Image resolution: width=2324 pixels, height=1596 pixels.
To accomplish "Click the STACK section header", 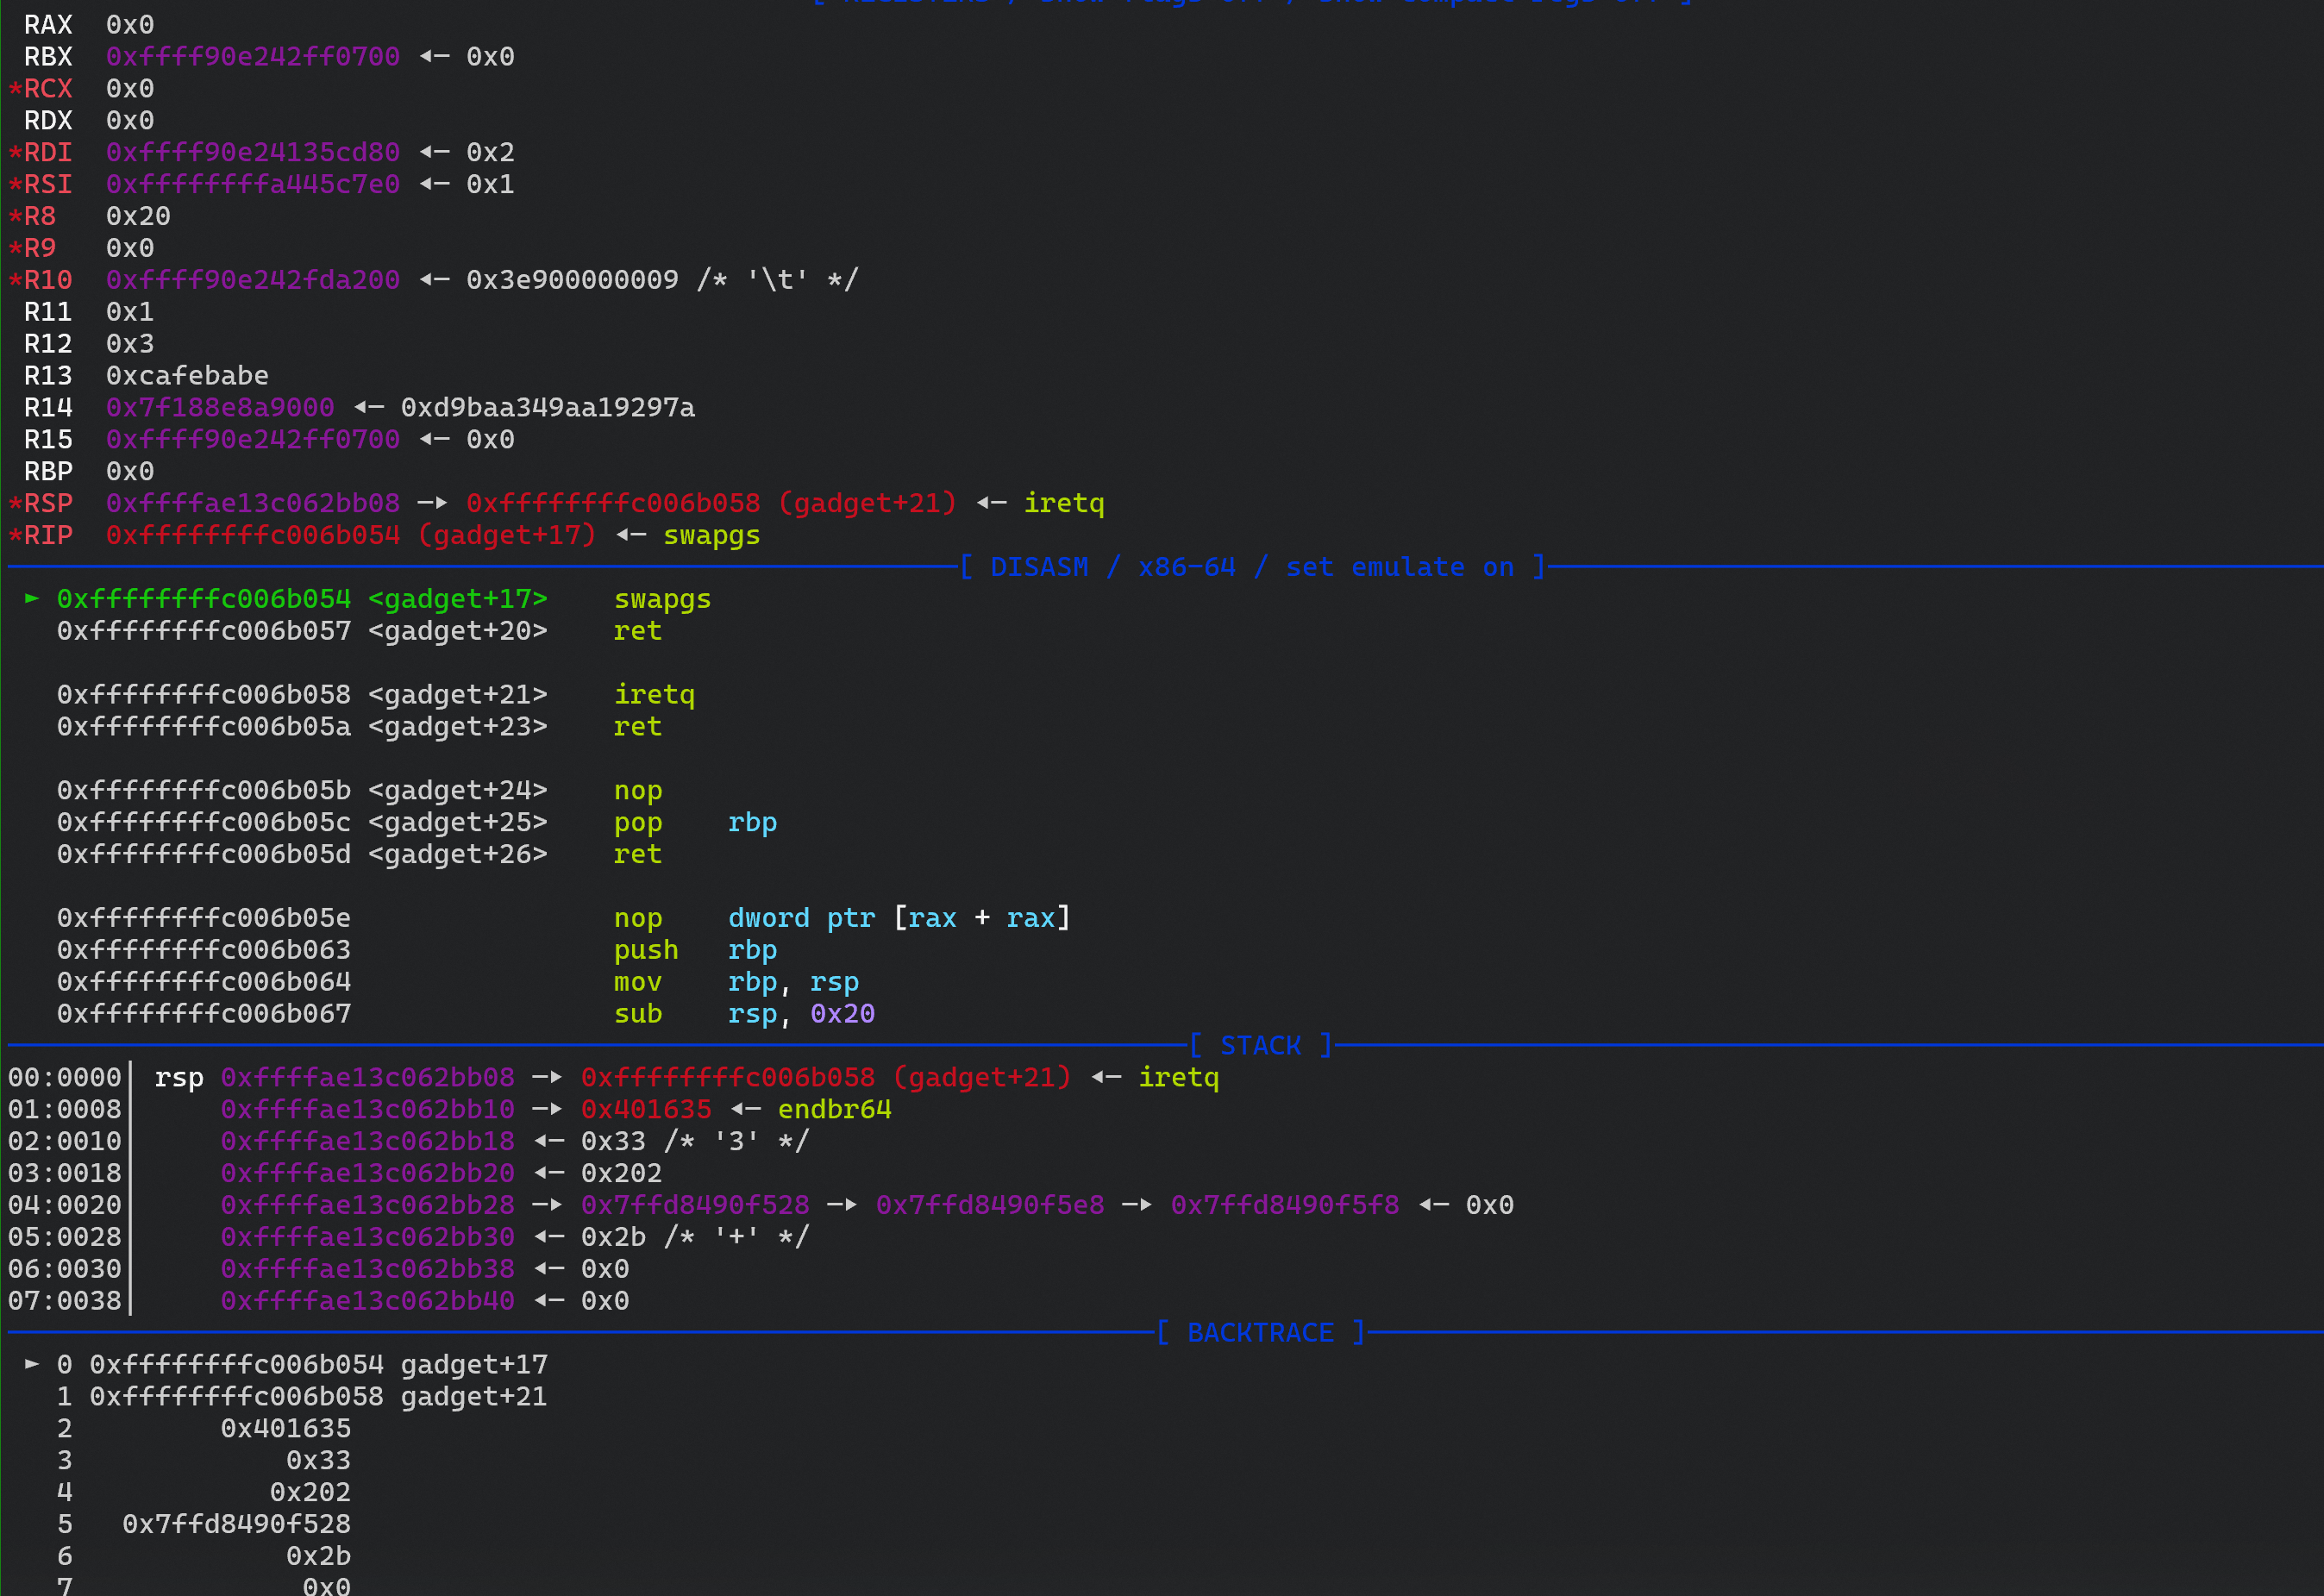I will [1261, 1046].
